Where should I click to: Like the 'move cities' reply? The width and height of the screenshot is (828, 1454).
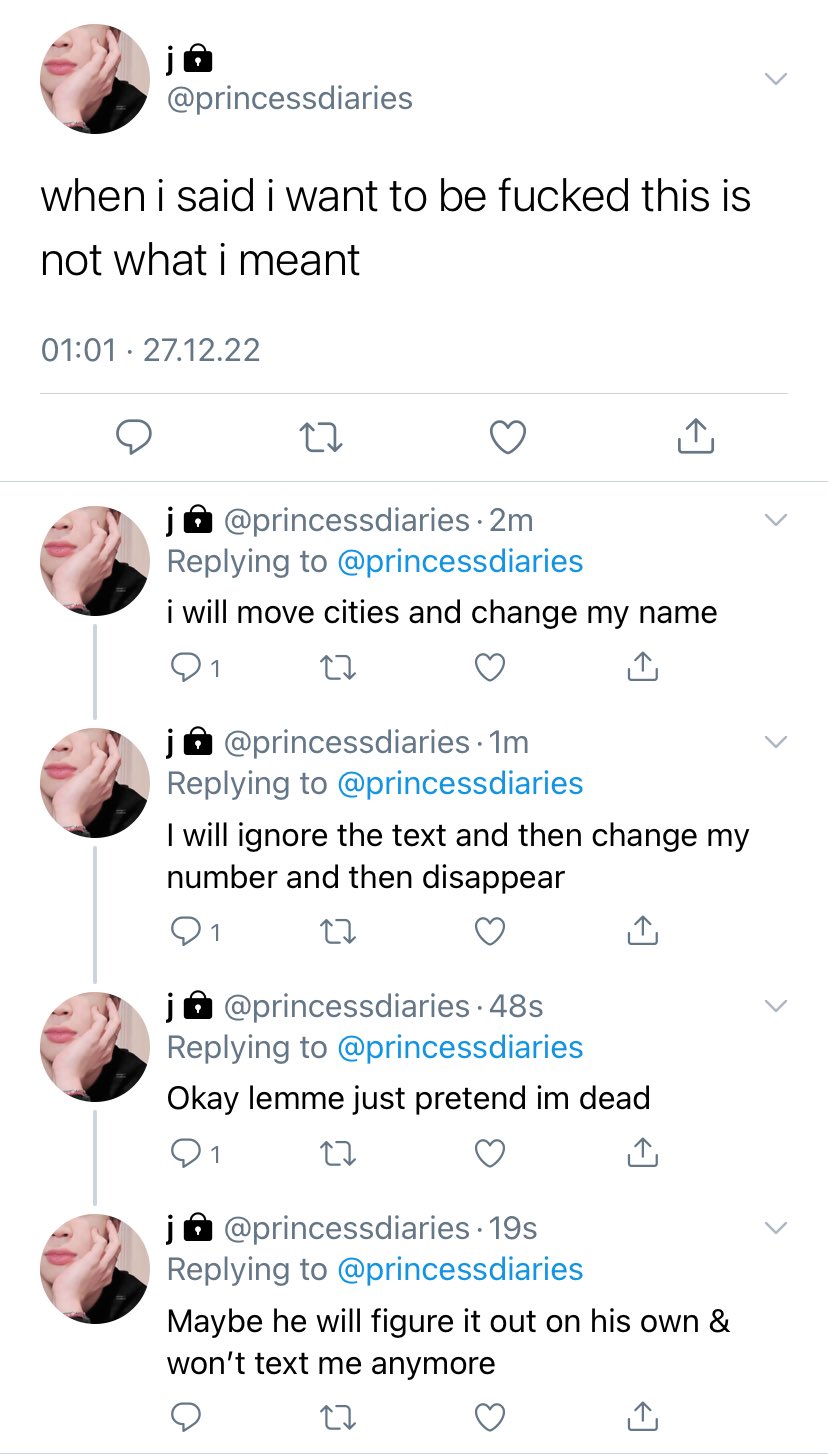click(x=489, y=667)
